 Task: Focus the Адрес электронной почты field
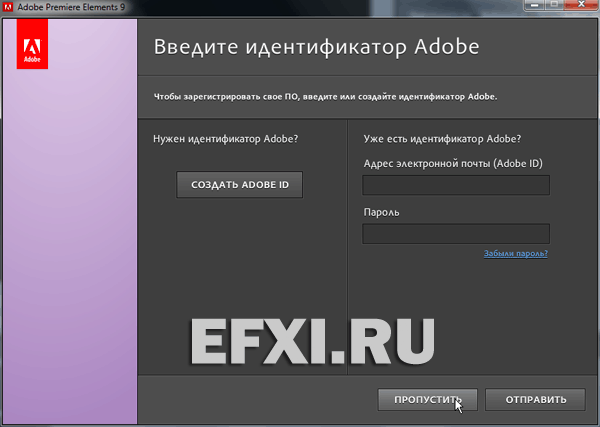click(456, 185)
